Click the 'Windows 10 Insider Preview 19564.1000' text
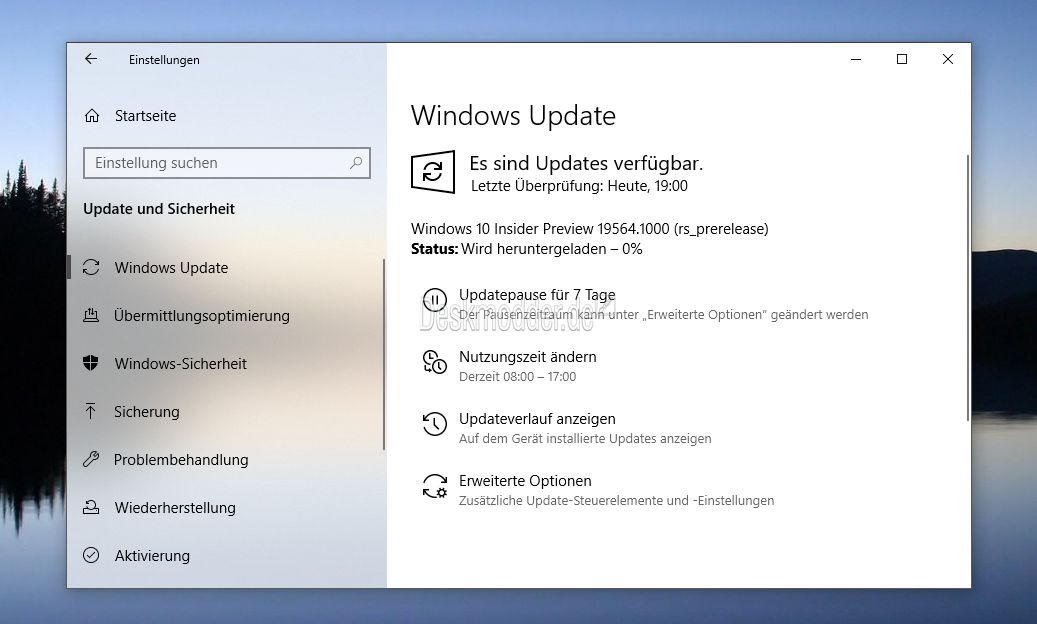Image resolution: width=1037 pixels, height=624 pixels. [x=540, y=229]
